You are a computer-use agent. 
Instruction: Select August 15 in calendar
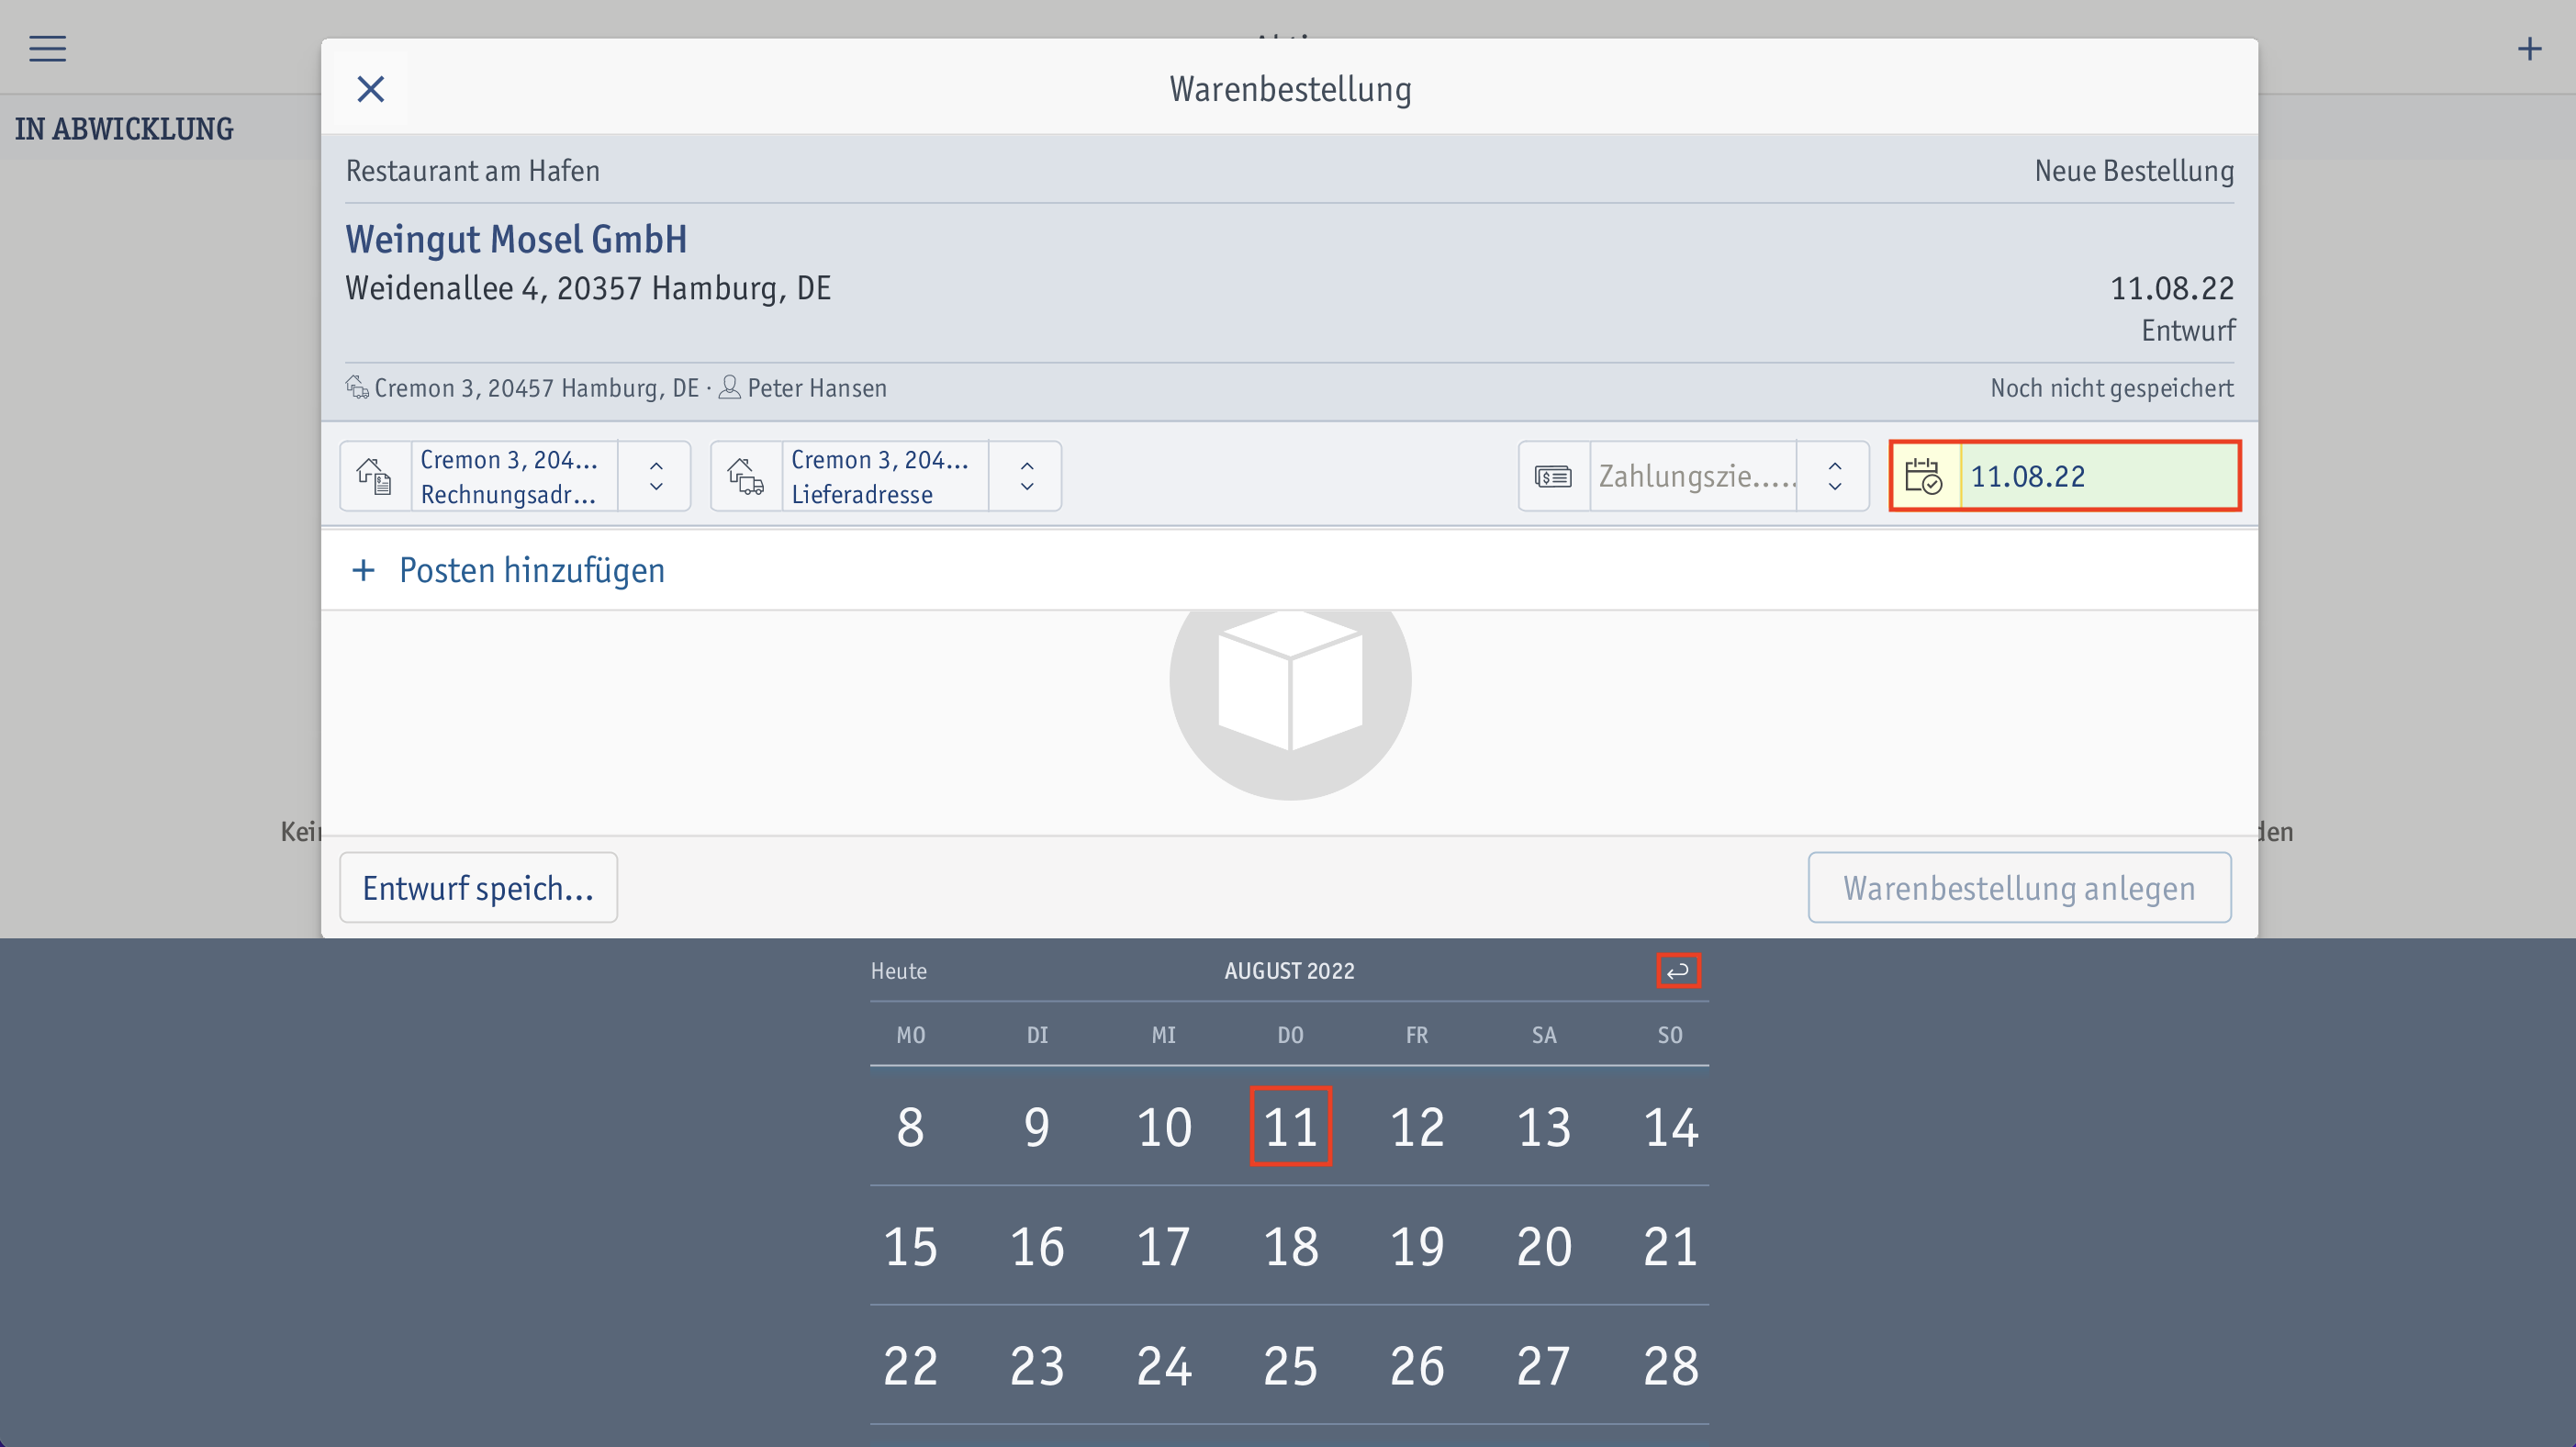pyautogui.click(x=910, y=1245)
